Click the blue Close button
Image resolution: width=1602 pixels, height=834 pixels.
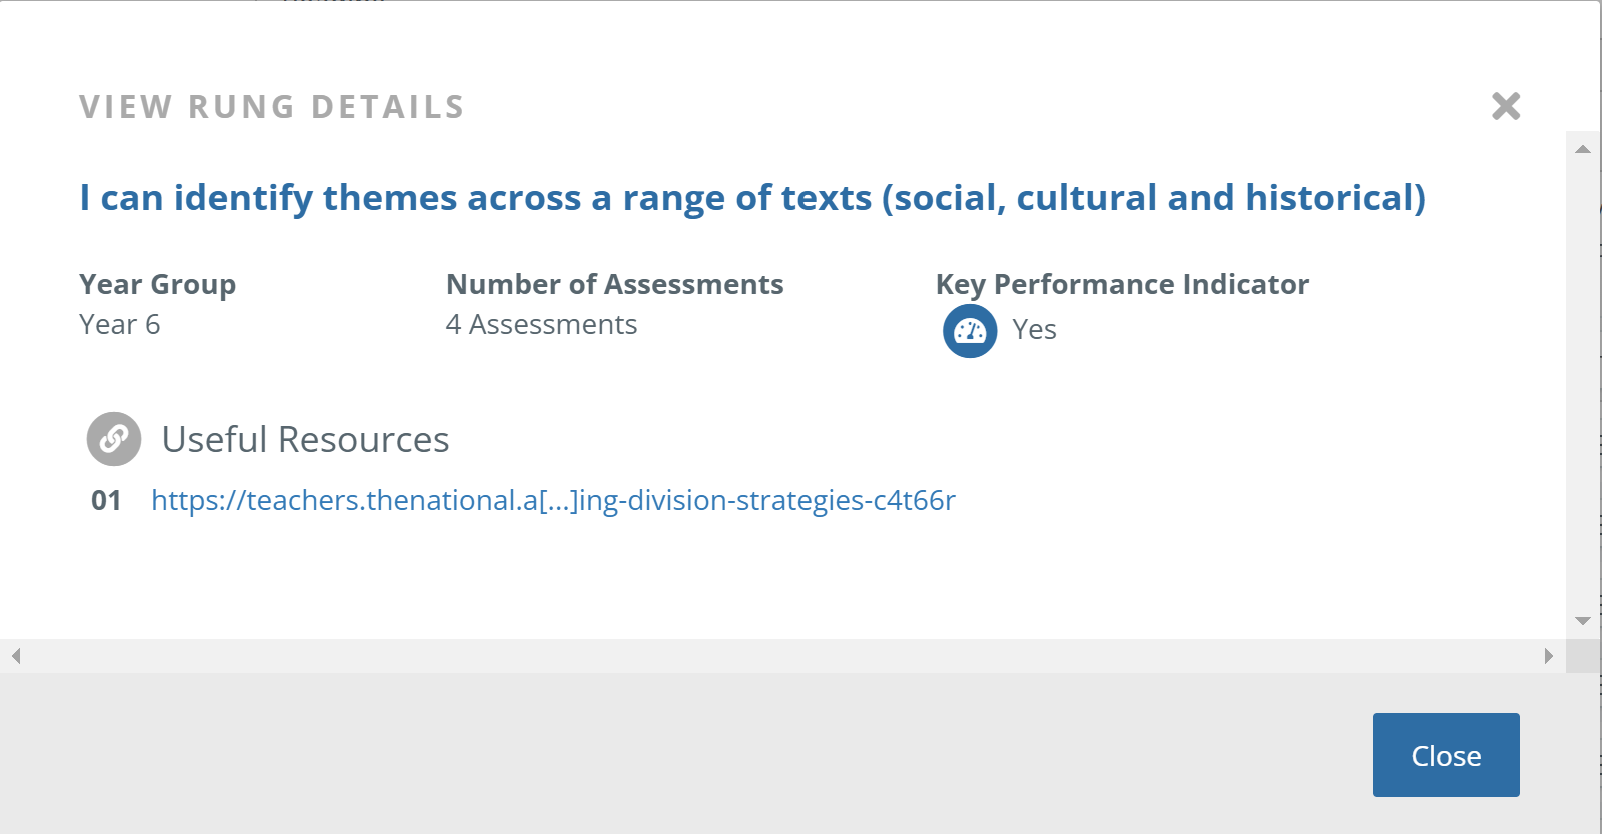(x=1446, y=755)
